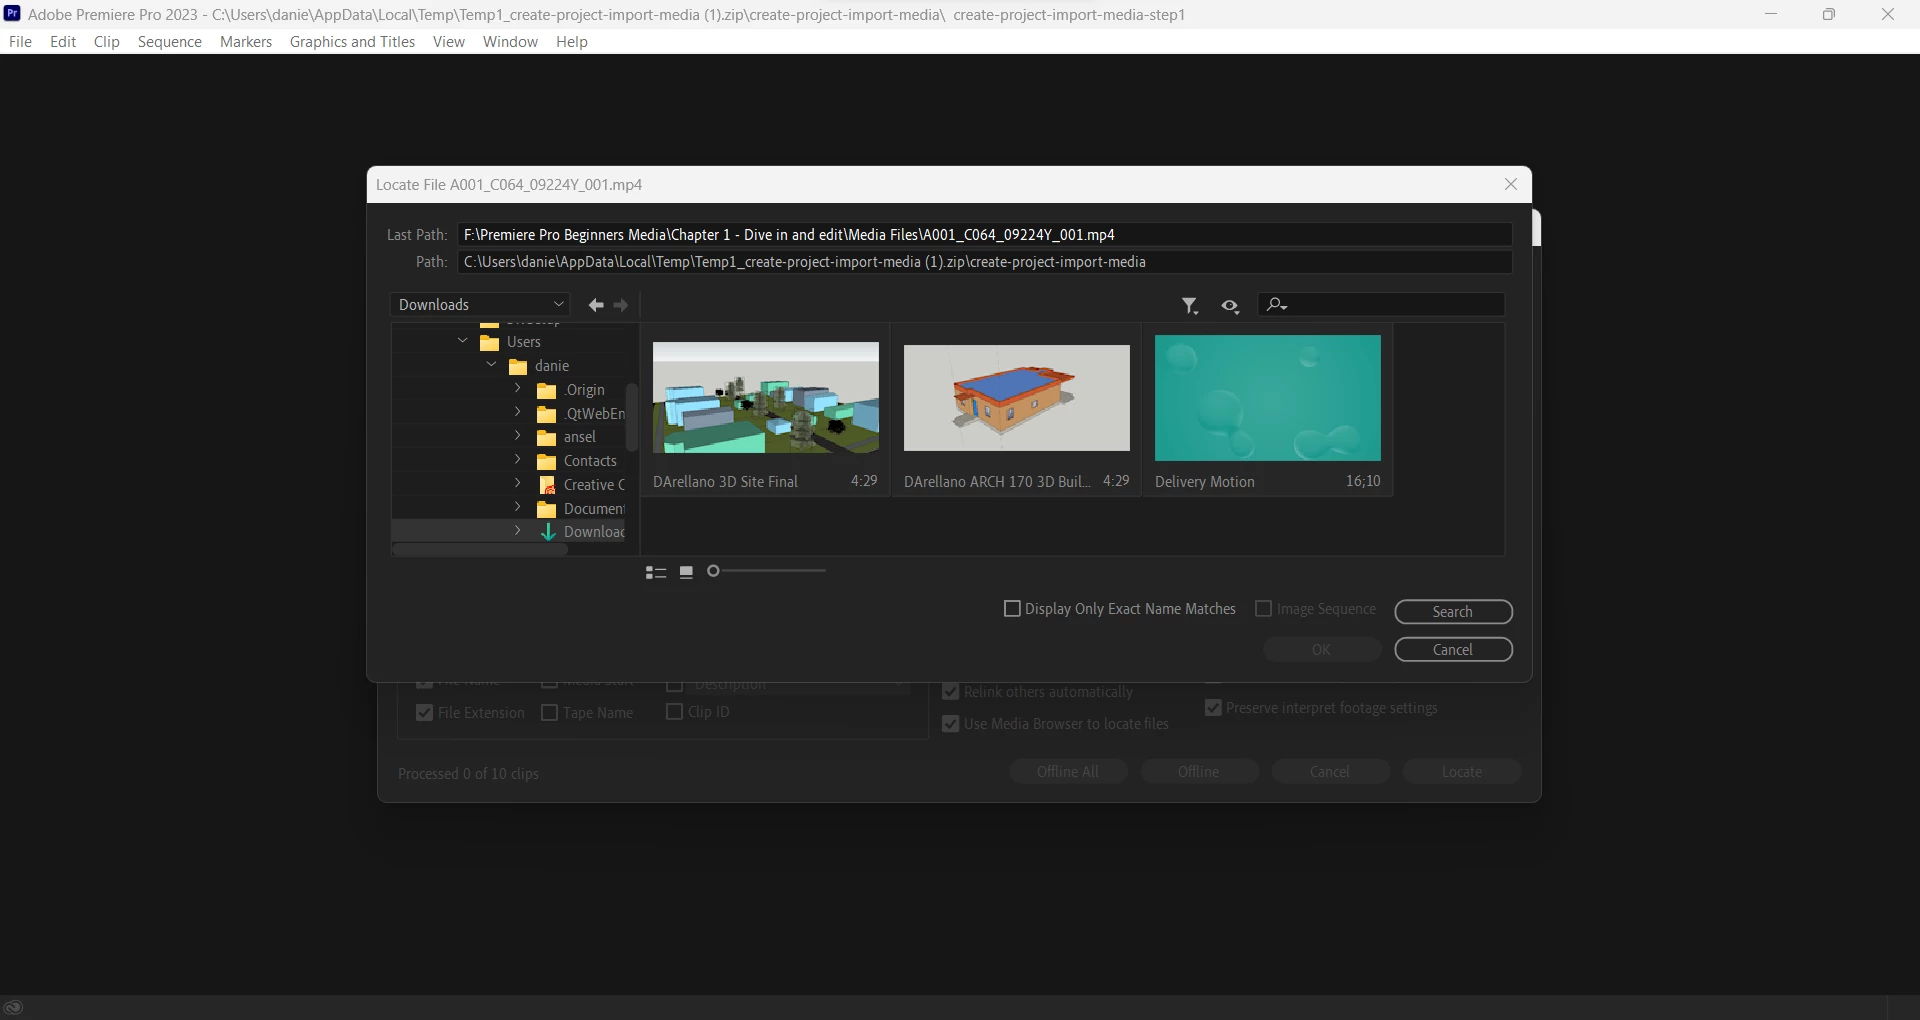The image size is (1920, 1020).
Task: Toggle Use Media Browser to locate files
Action: click(951, 724)
